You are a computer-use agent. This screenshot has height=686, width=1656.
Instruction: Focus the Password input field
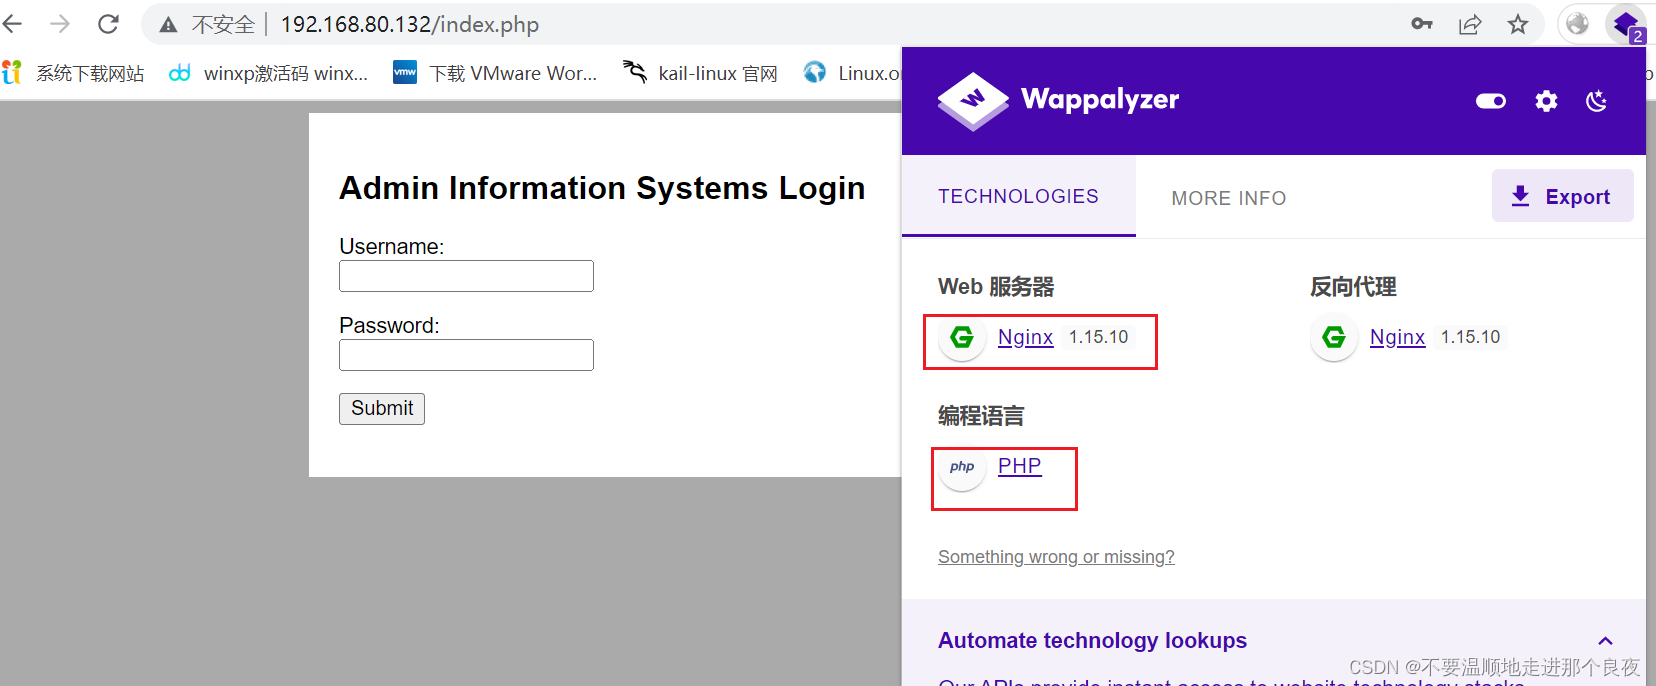pos(466,355)
